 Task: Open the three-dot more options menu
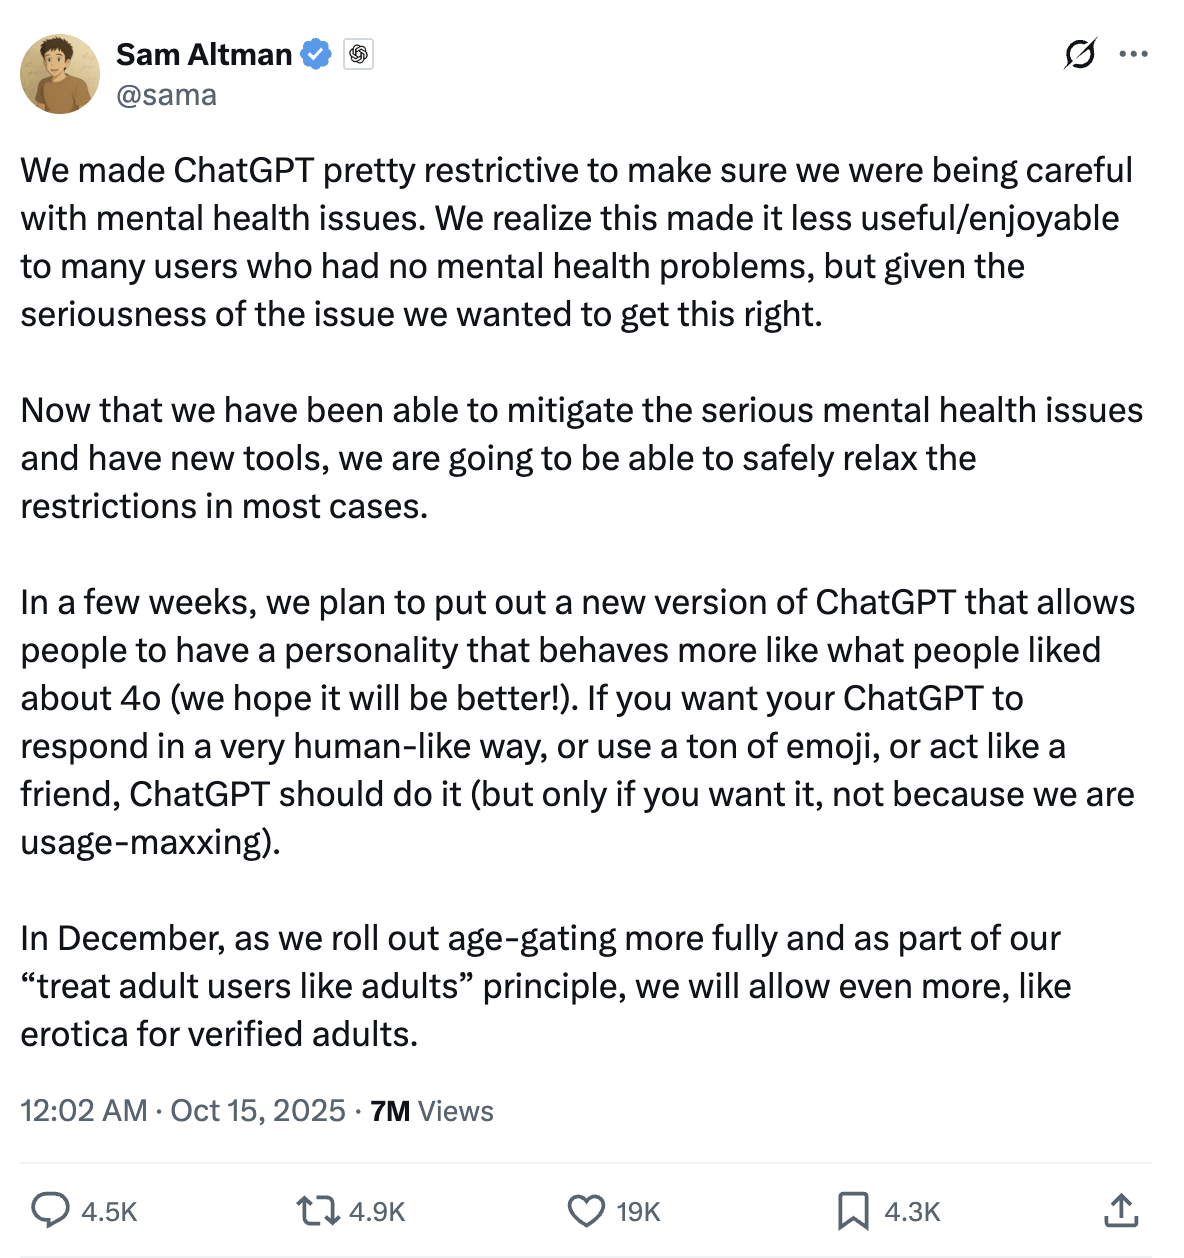click(1134, 54)
